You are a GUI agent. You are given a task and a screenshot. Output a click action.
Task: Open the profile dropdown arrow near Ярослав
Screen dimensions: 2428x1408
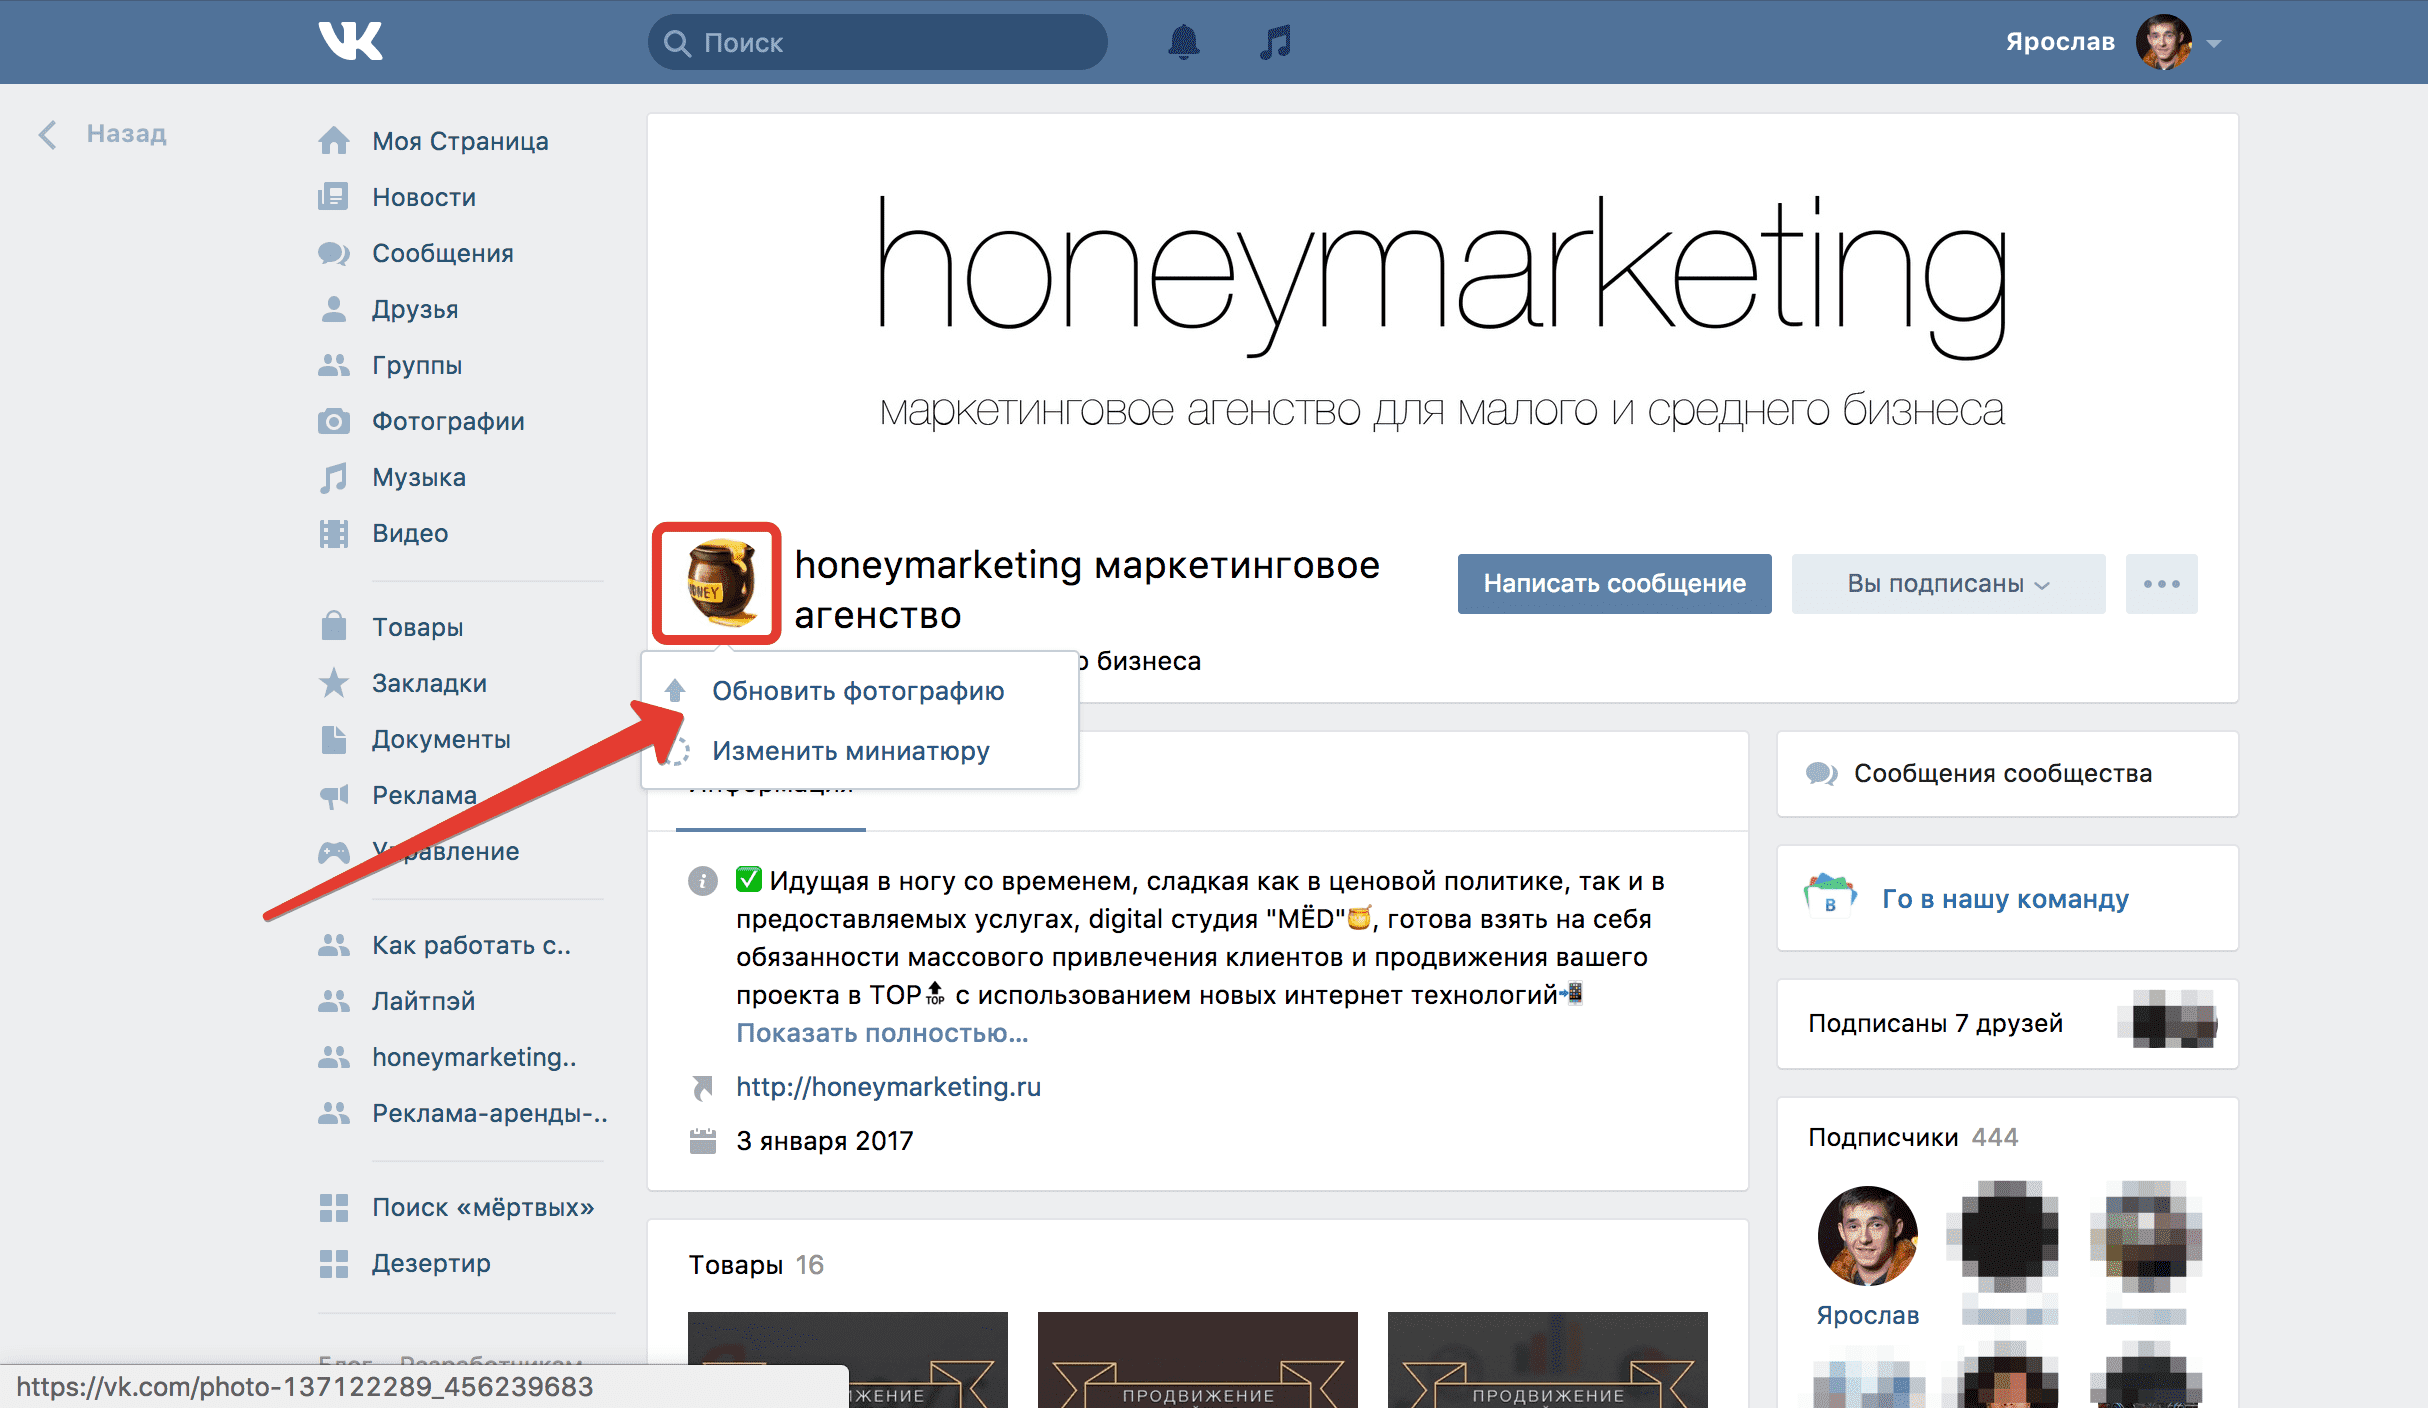2214,43
